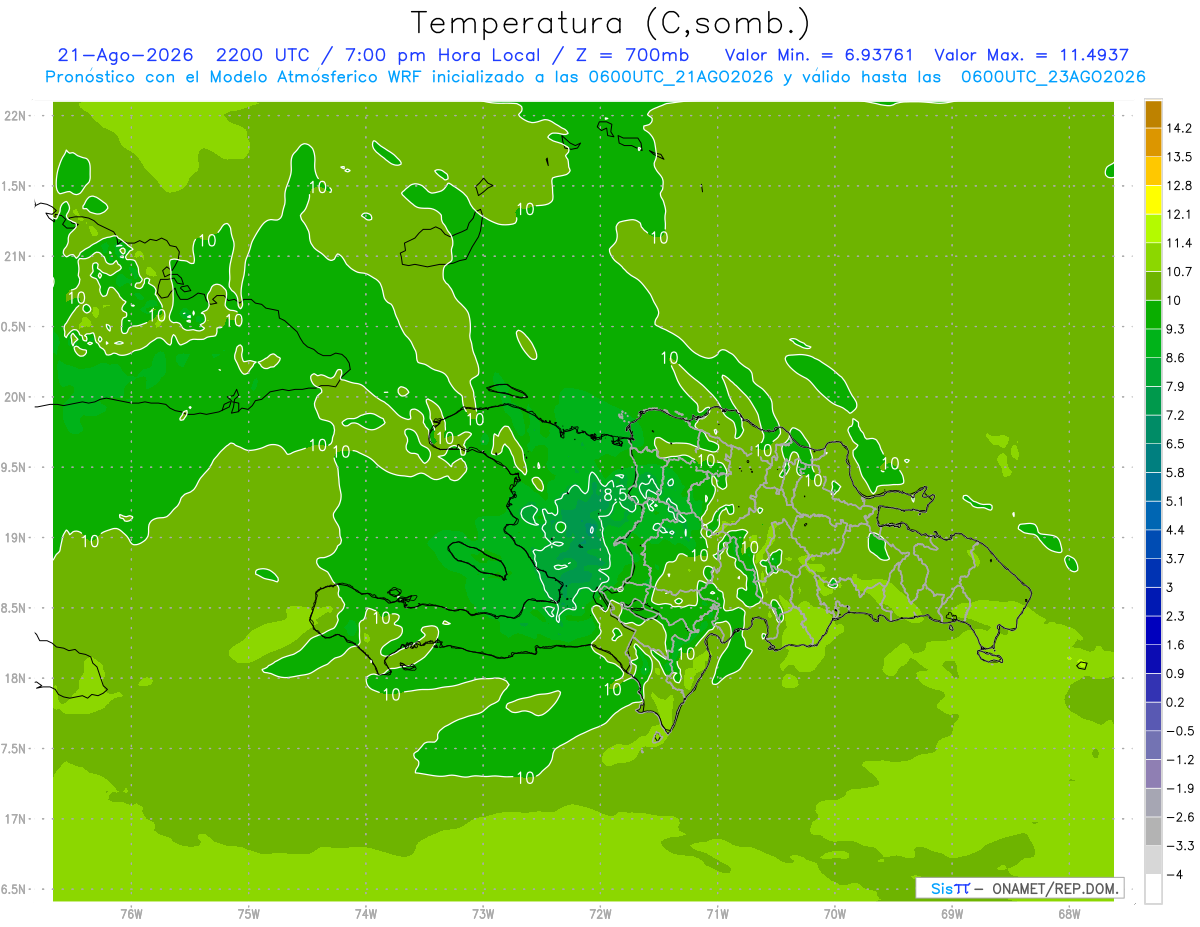This screenshot has width=1200, height=927.
Task: Click the 9.3 value on the color scale
Action: tap(1176, 329)
